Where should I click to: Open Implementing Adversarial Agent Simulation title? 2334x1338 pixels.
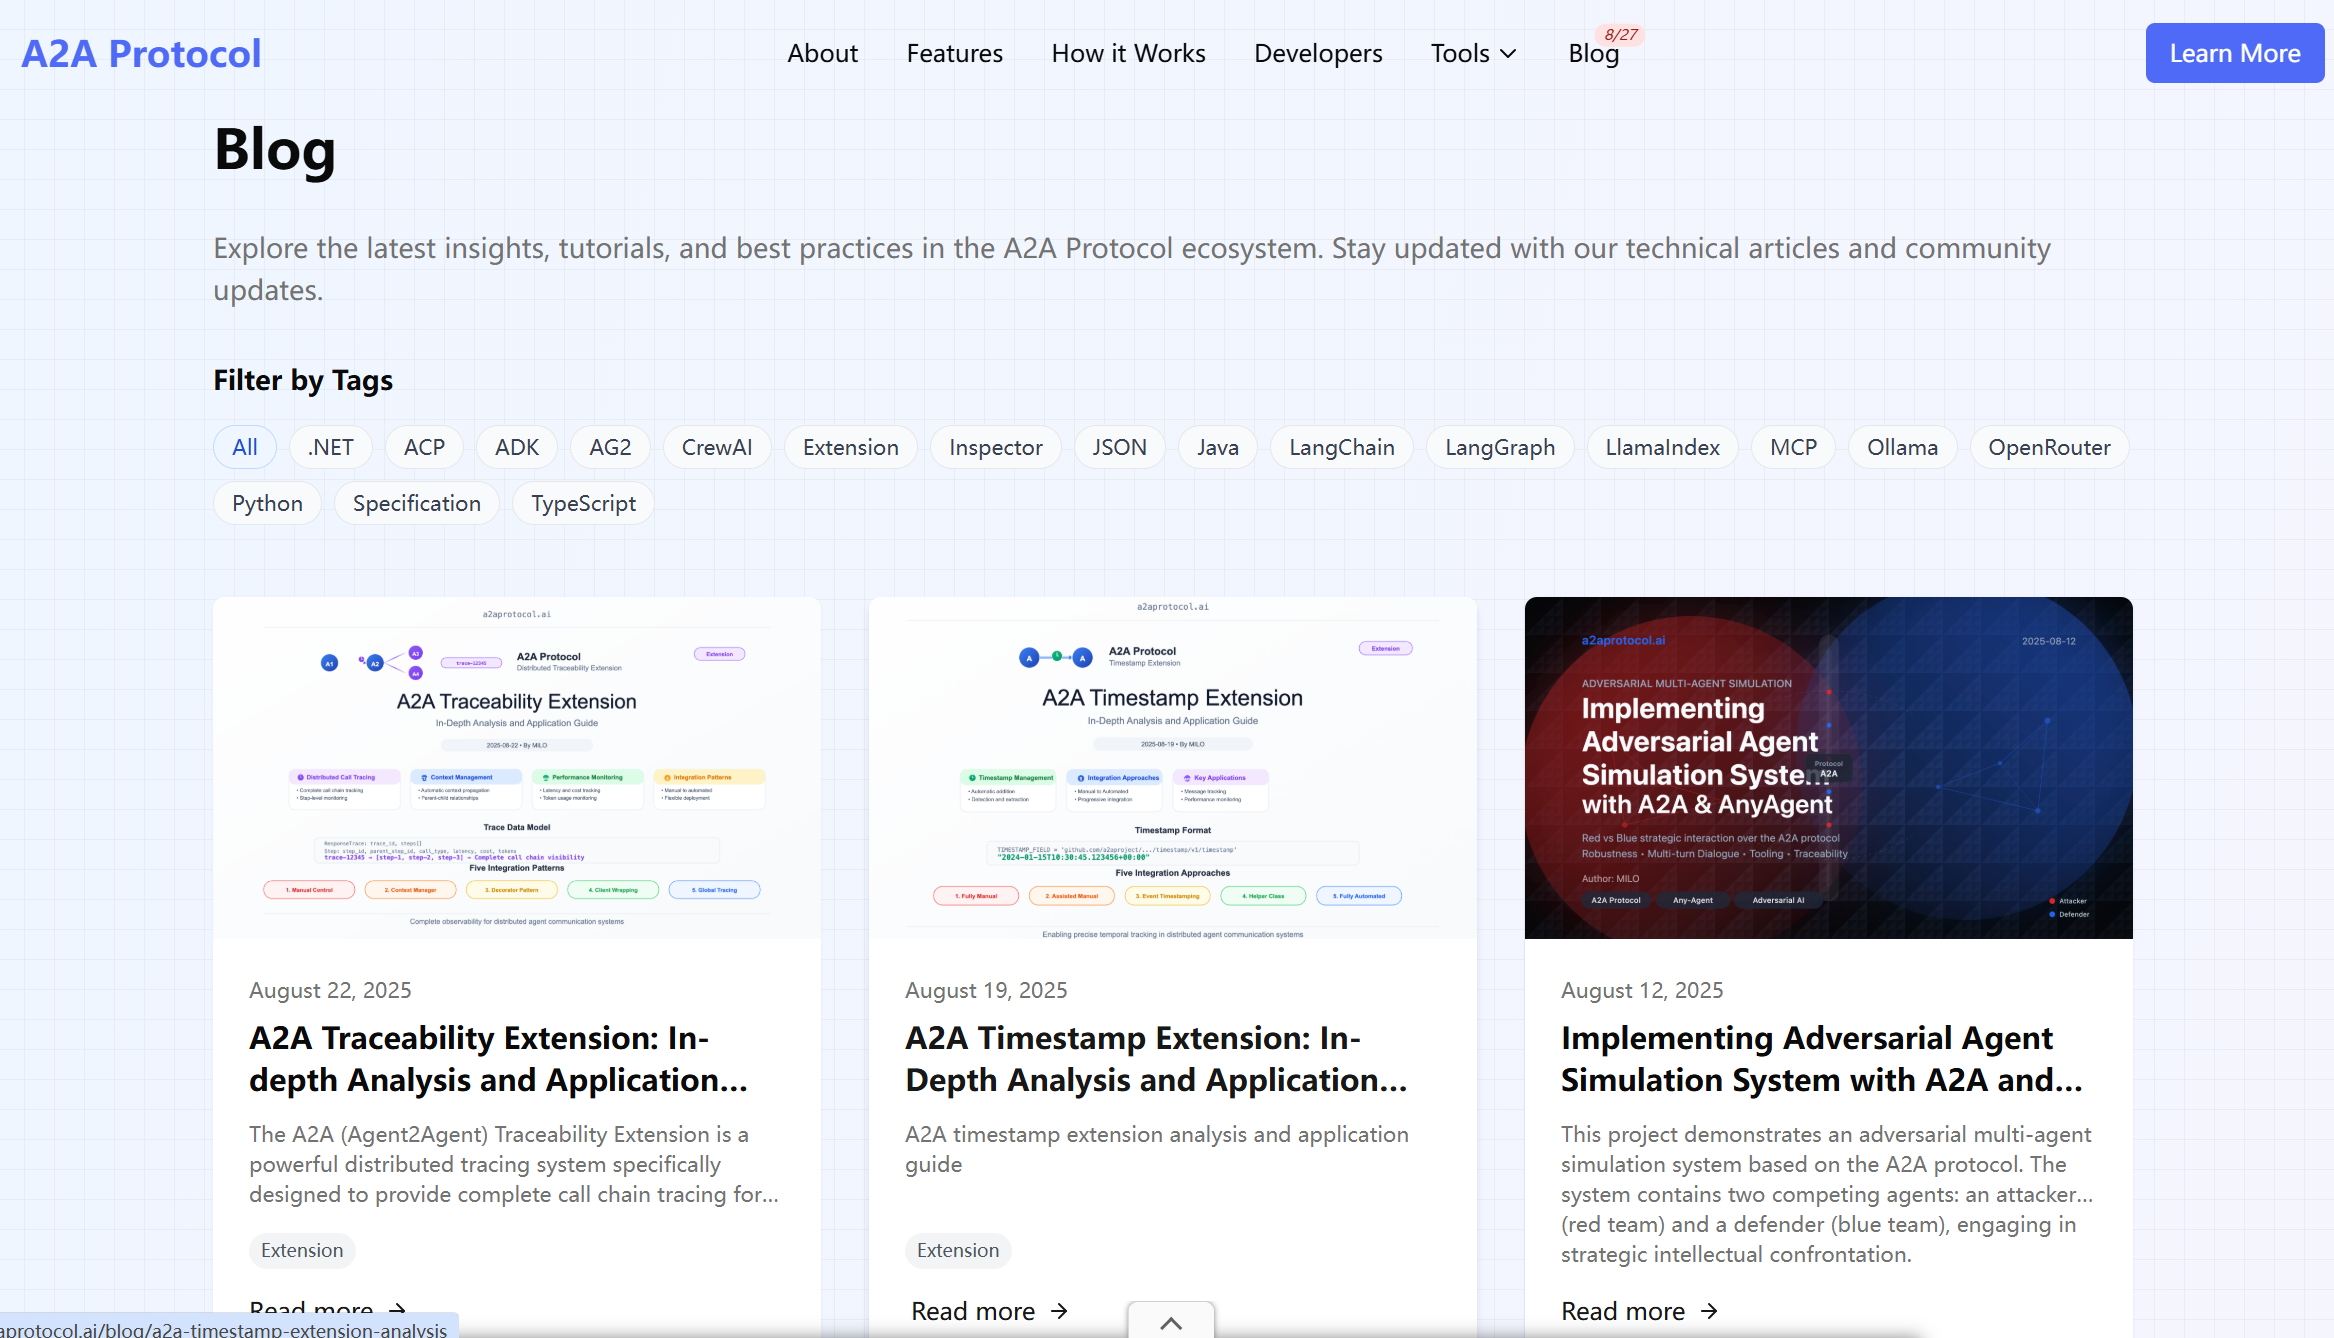click(x=1822, y=1059)
